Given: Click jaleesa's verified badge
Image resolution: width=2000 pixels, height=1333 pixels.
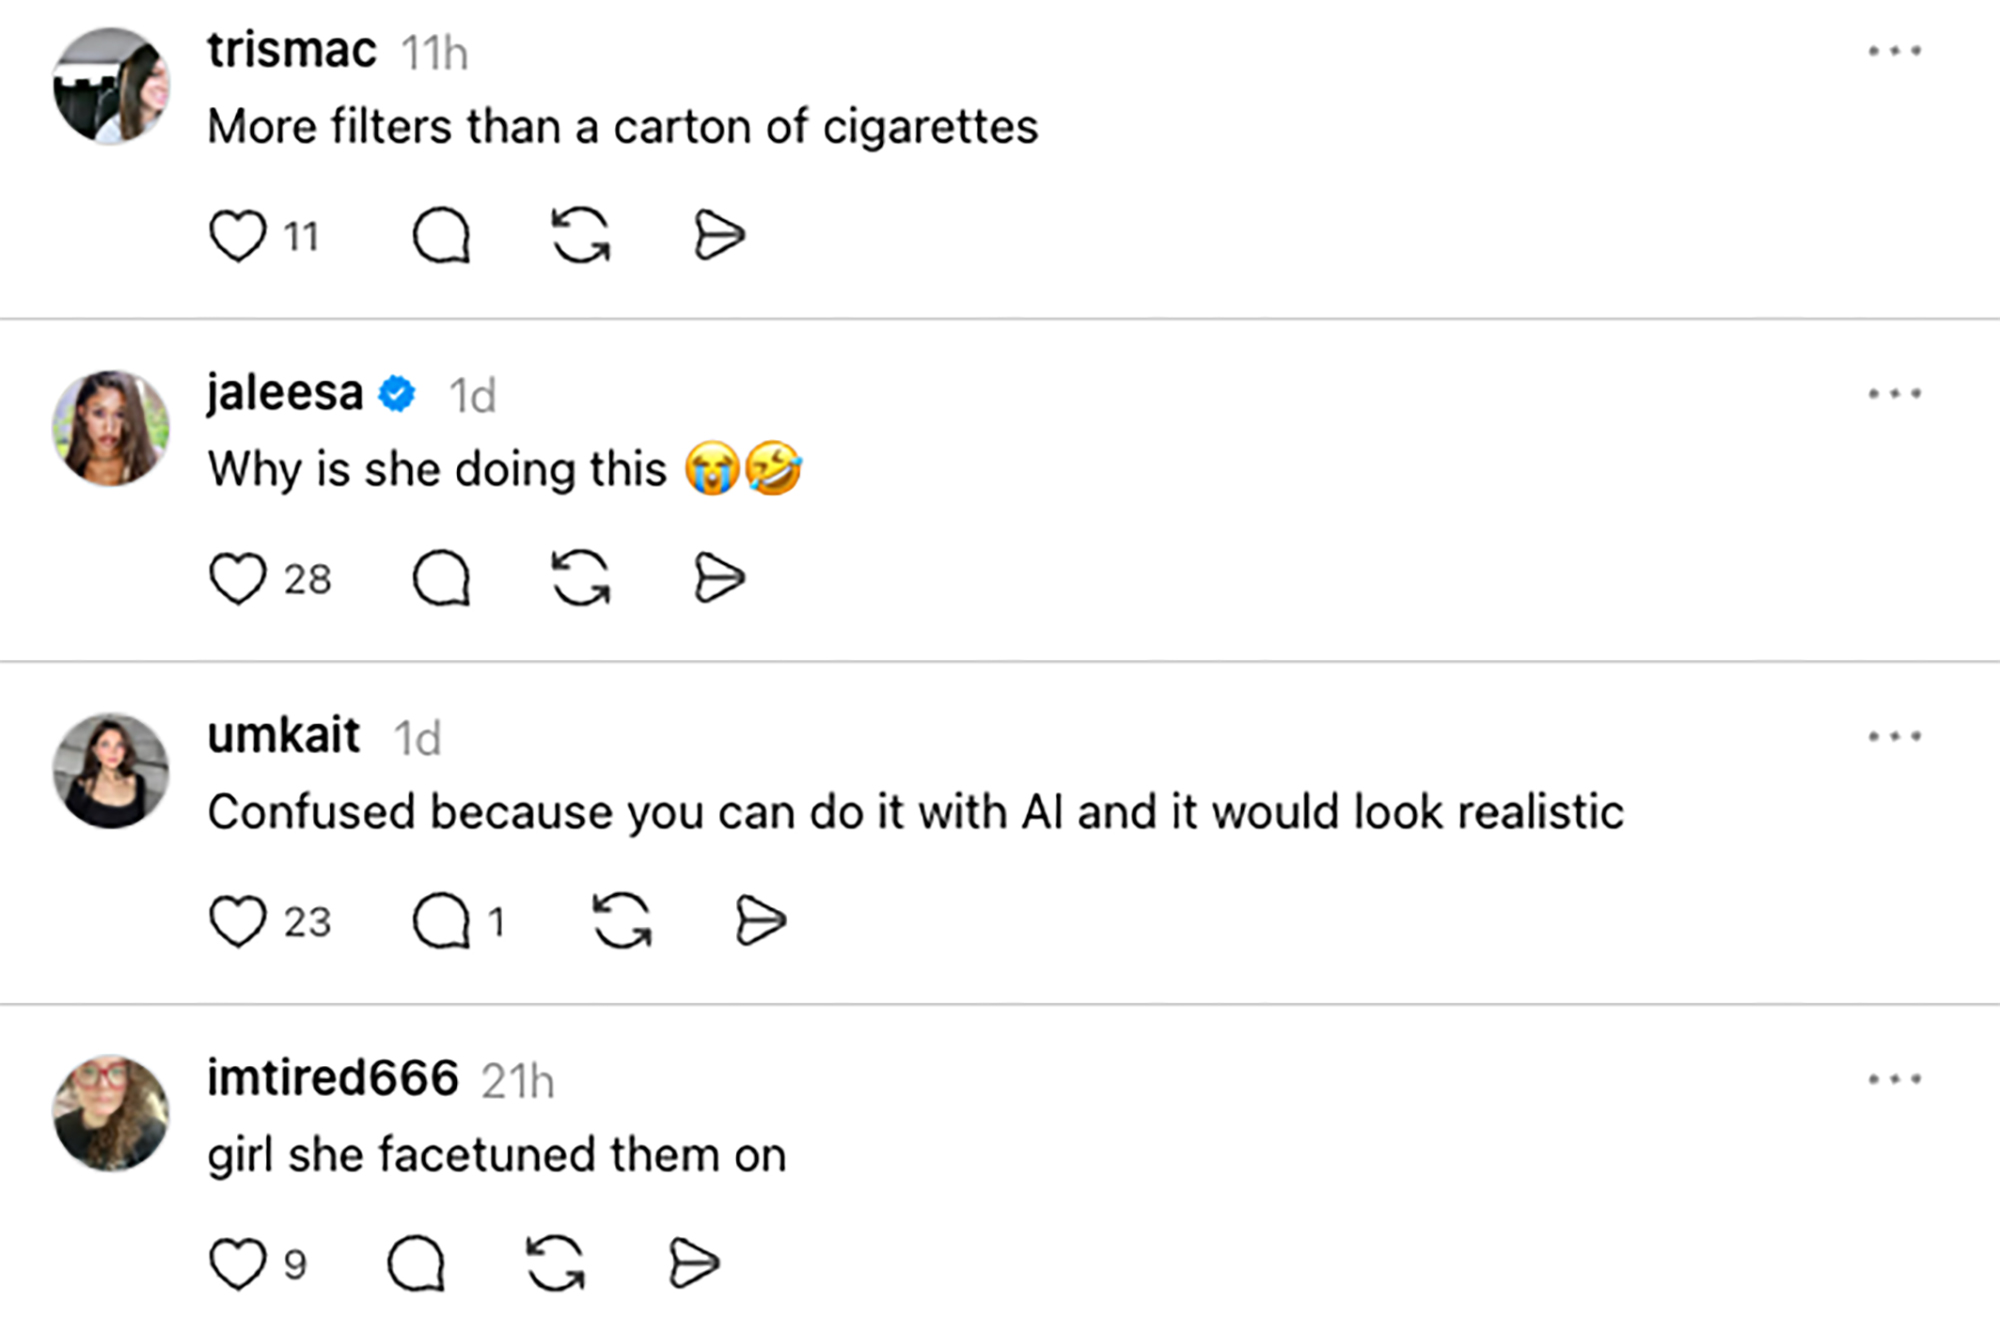Looking at the screenshot, I should (x=397, y=394).
